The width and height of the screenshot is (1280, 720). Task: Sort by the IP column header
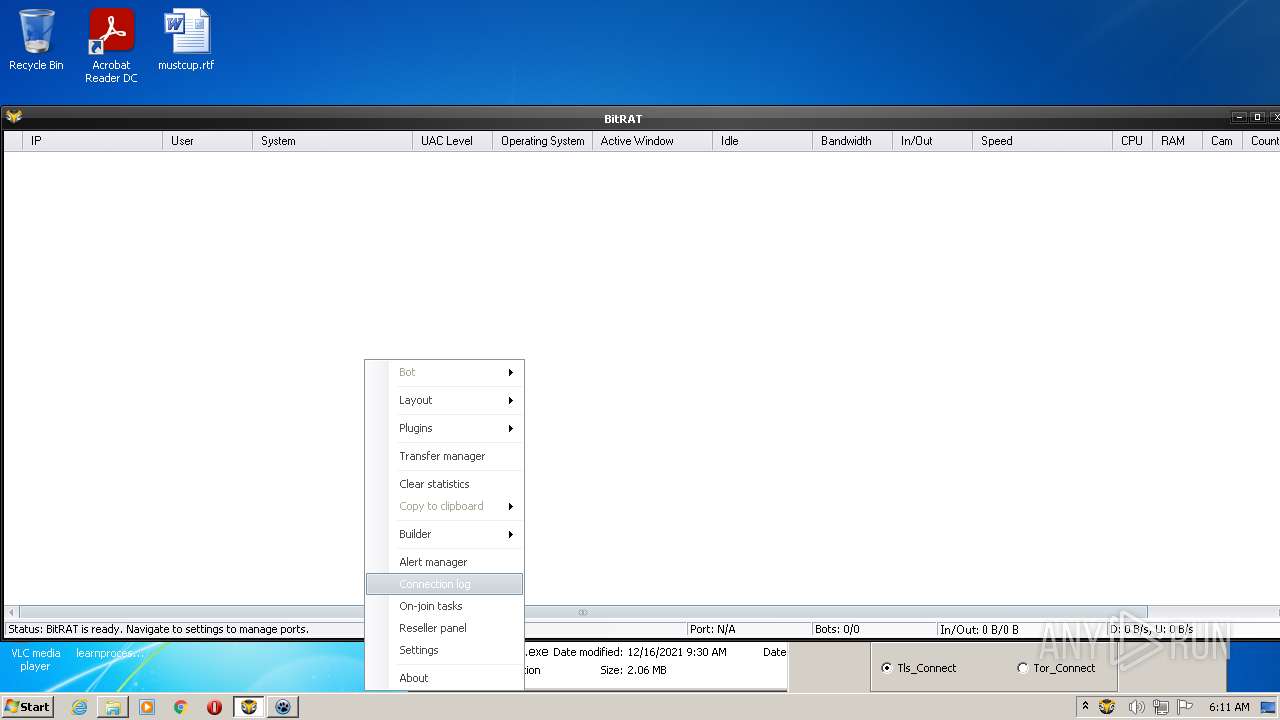(92, 141)
